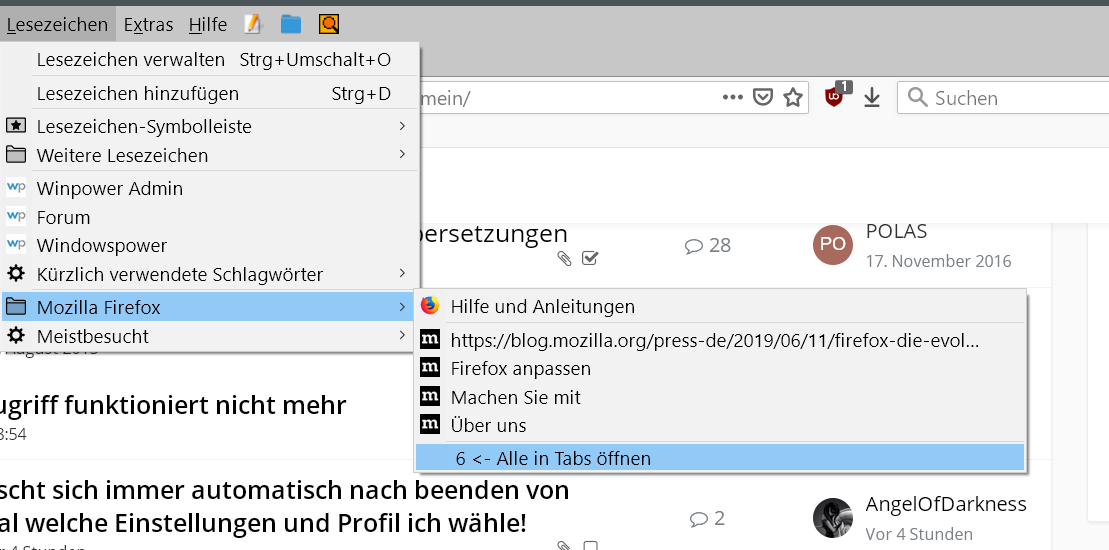This screenshot has width=1109, height=550.
Task: Bookmark this page with the star icon
Action: coord(793,97)
